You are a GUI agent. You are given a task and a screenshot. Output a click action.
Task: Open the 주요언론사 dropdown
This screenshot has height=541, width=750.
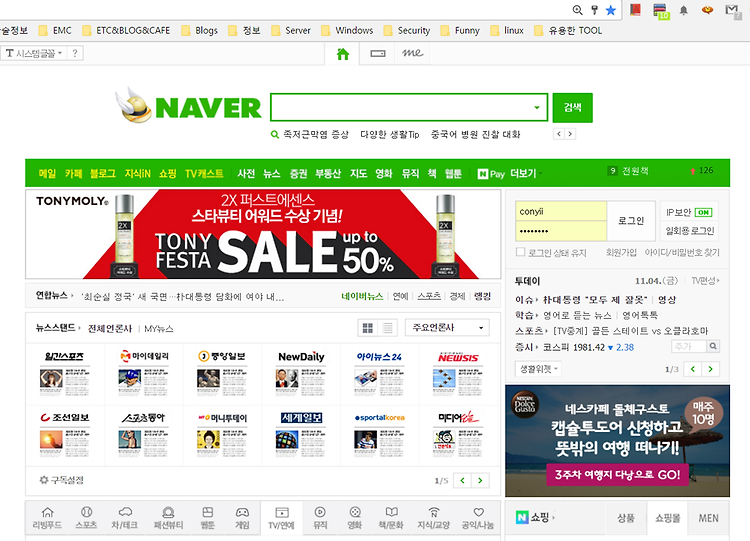click(x=447, y=328)
